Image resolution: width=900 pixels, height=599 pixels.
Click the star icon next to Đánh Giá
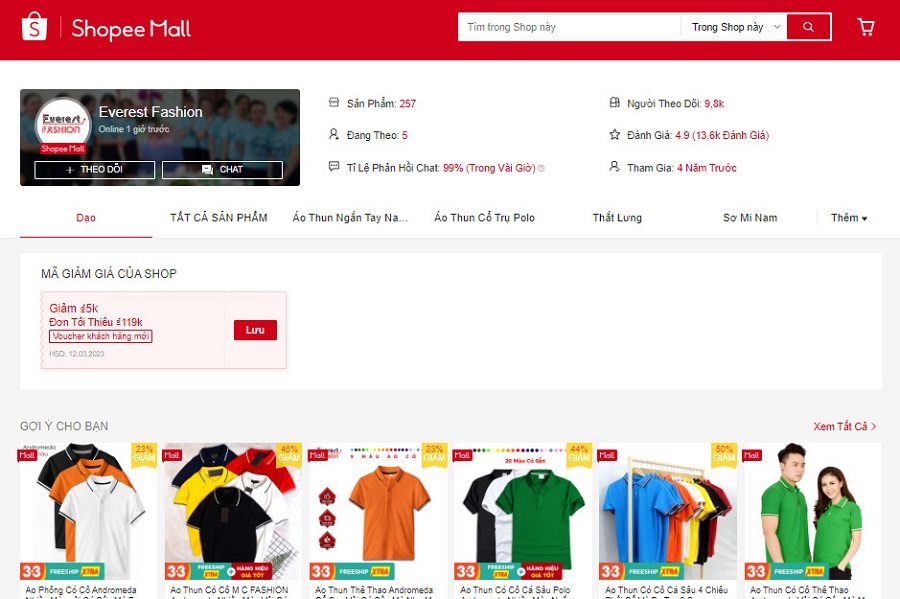click(x=615, y=135)
